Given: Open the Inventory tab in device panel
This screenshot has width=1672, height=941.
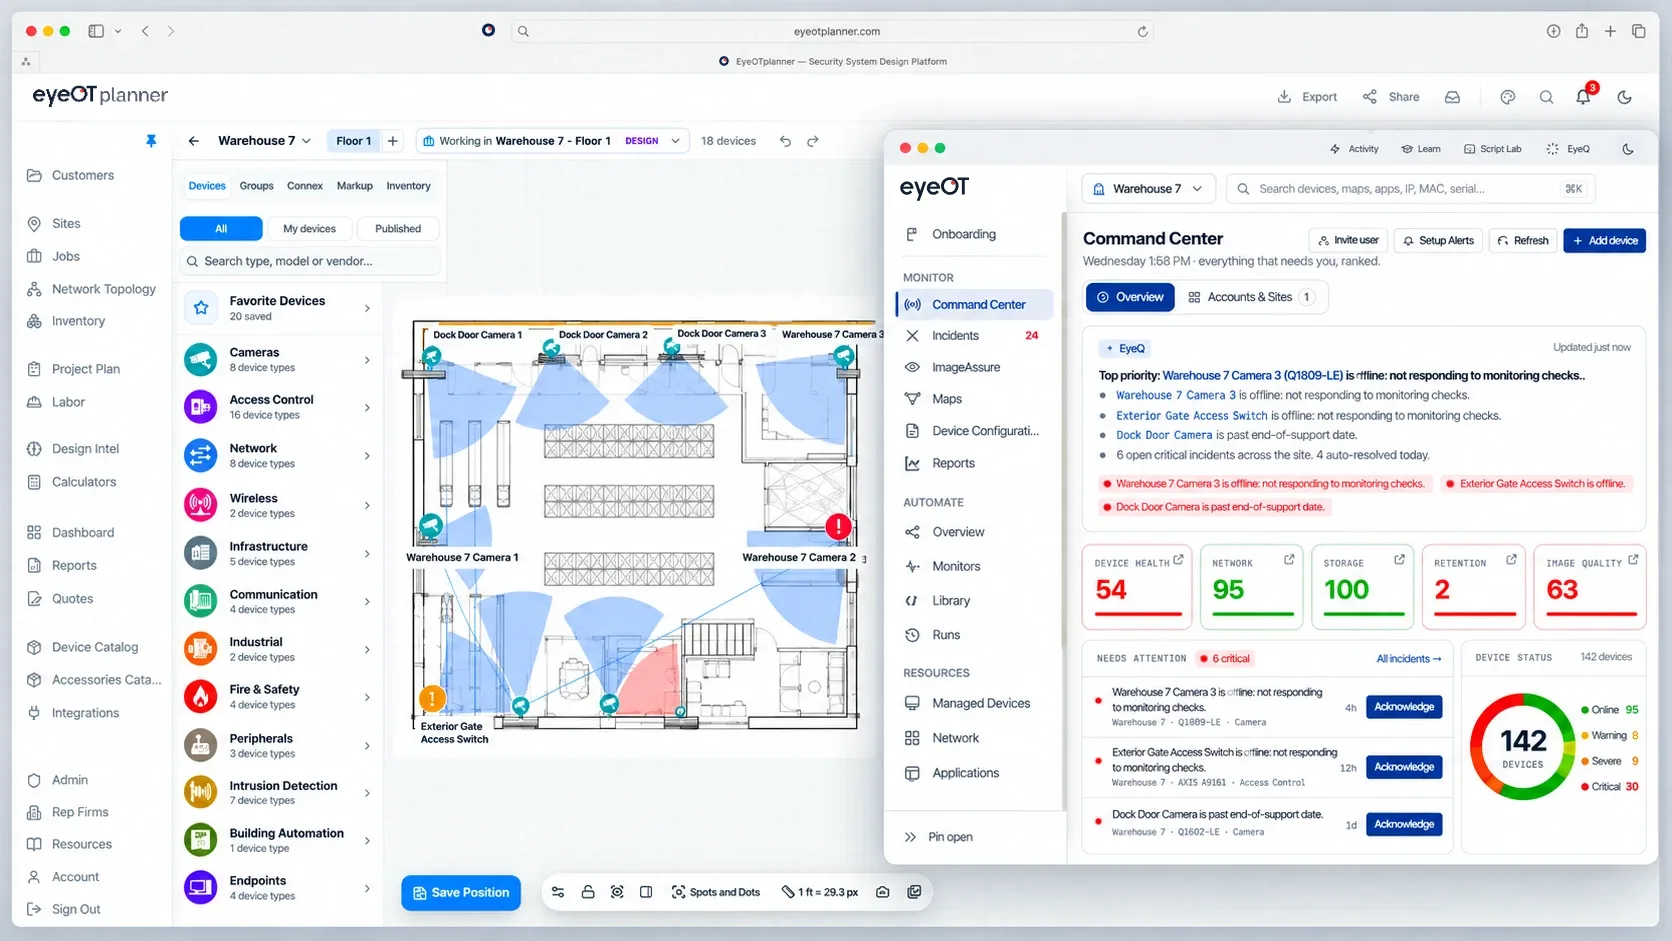Looking at the screenshot, I should coord(408,186).
